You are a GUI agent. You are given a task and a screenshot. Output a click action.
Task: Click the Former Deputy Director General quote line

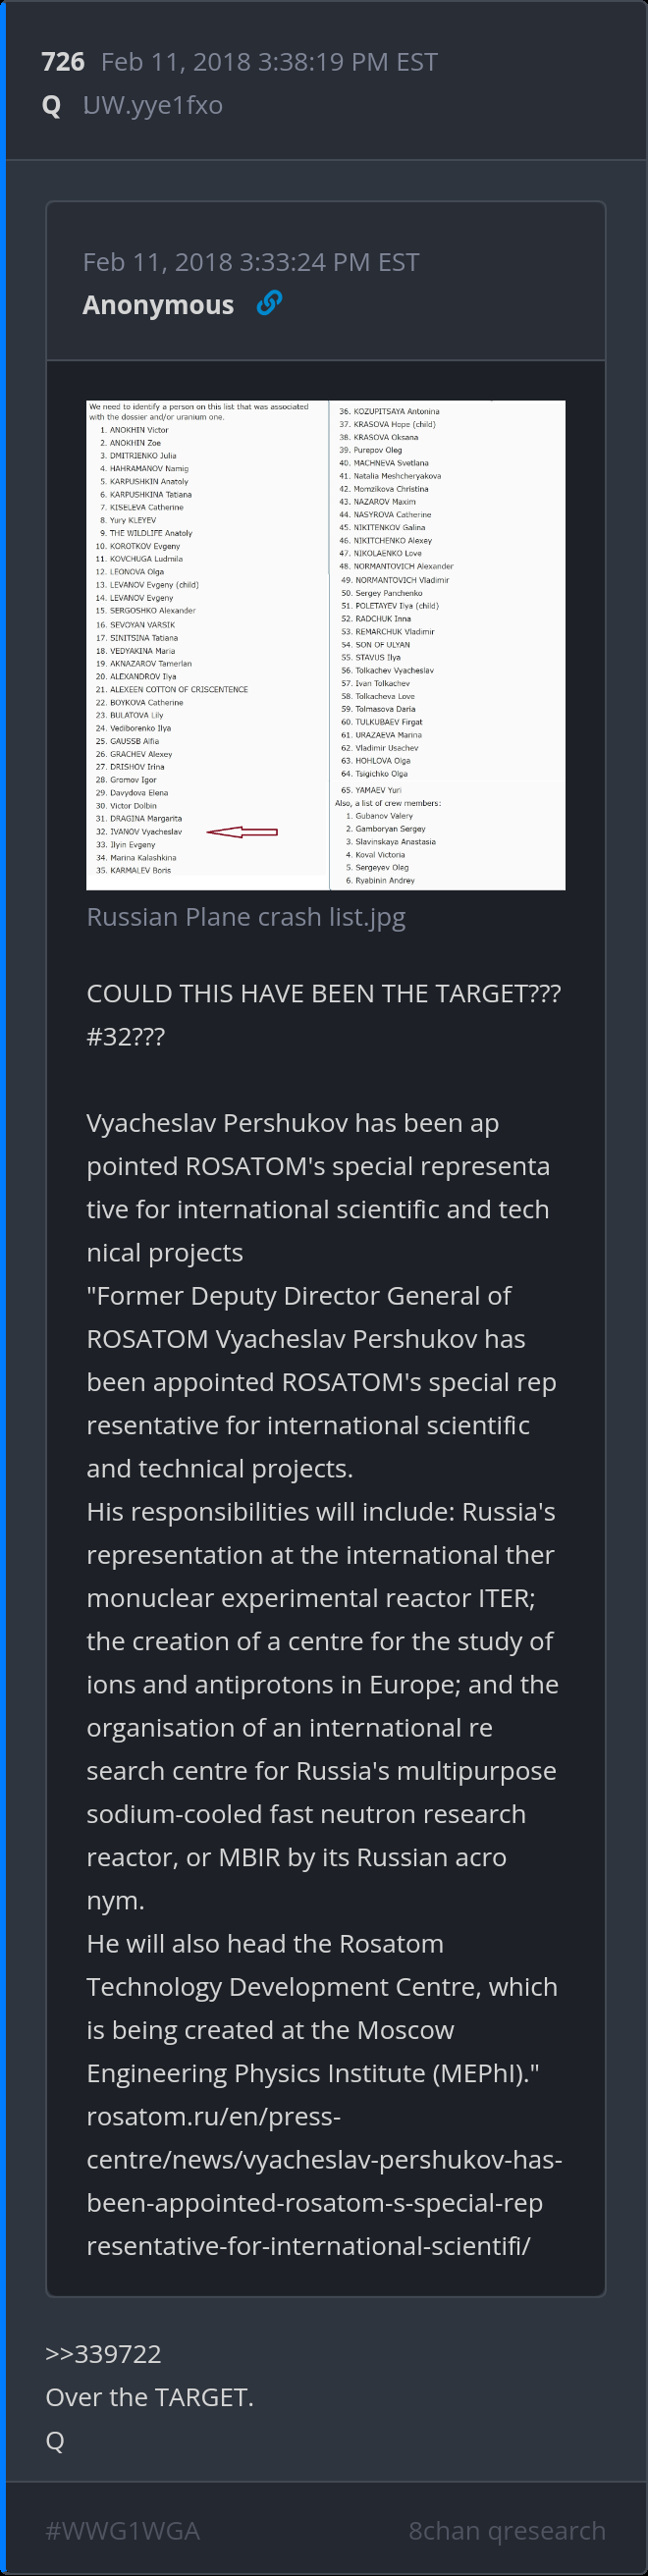coord(299,1296)
